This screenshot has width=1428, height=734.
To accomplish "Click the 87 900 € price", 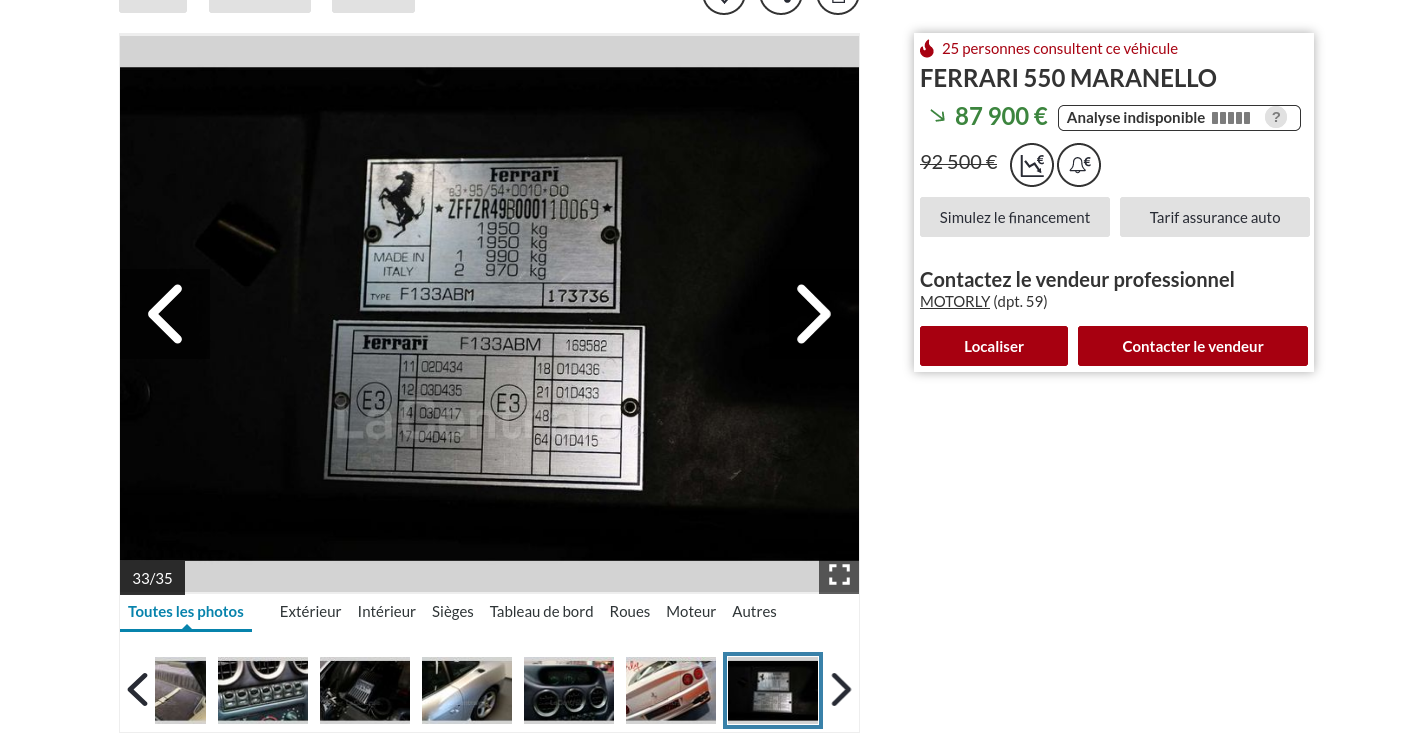I will [x=1001, y=116].
